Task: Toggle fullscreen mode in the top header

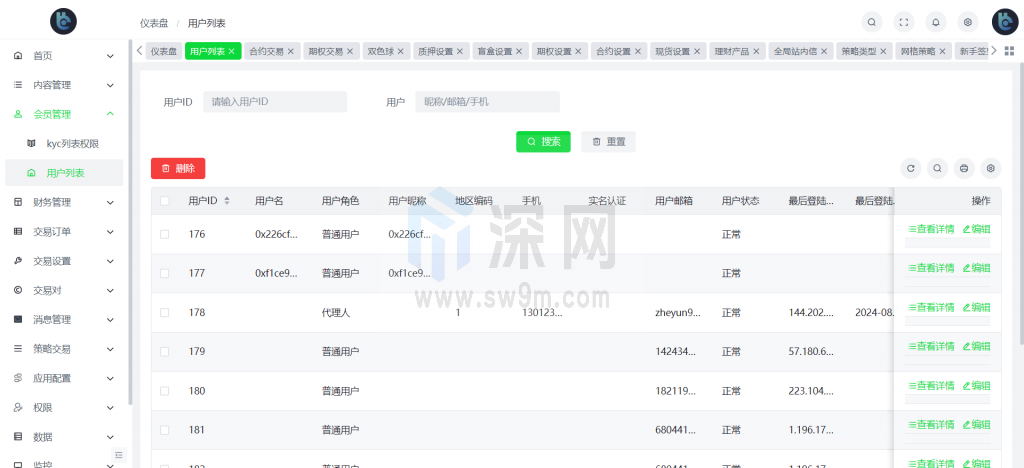Action: 904,21
